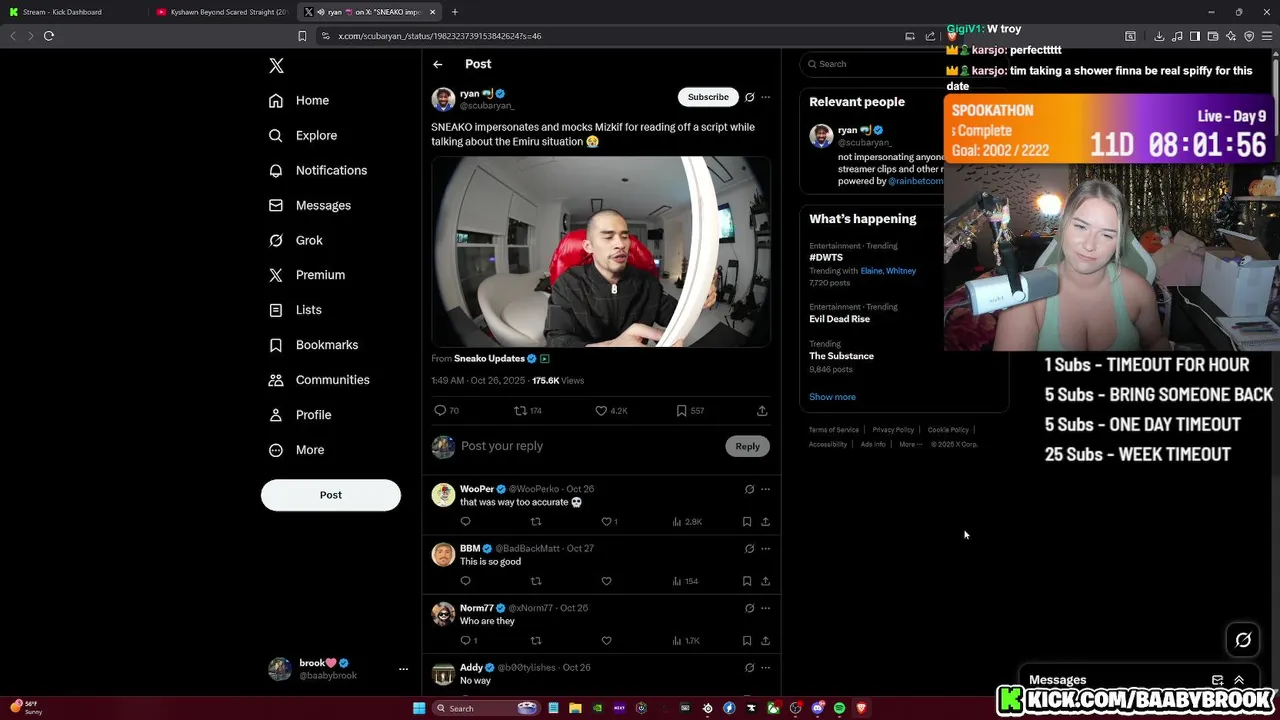Compose new message icon in Messages drawer
The height and width of the screenshot is (720, 1280).
tap(1217, 680)
